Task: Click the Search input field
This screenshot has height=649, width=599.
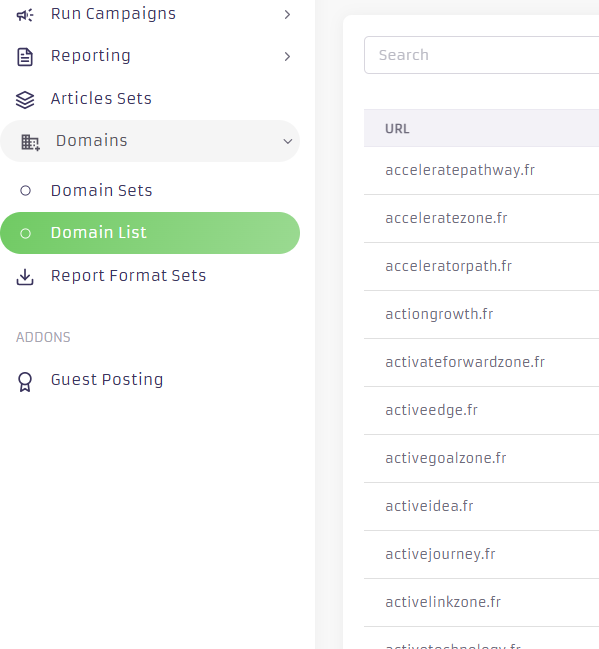Action: (x=481, y=55)
